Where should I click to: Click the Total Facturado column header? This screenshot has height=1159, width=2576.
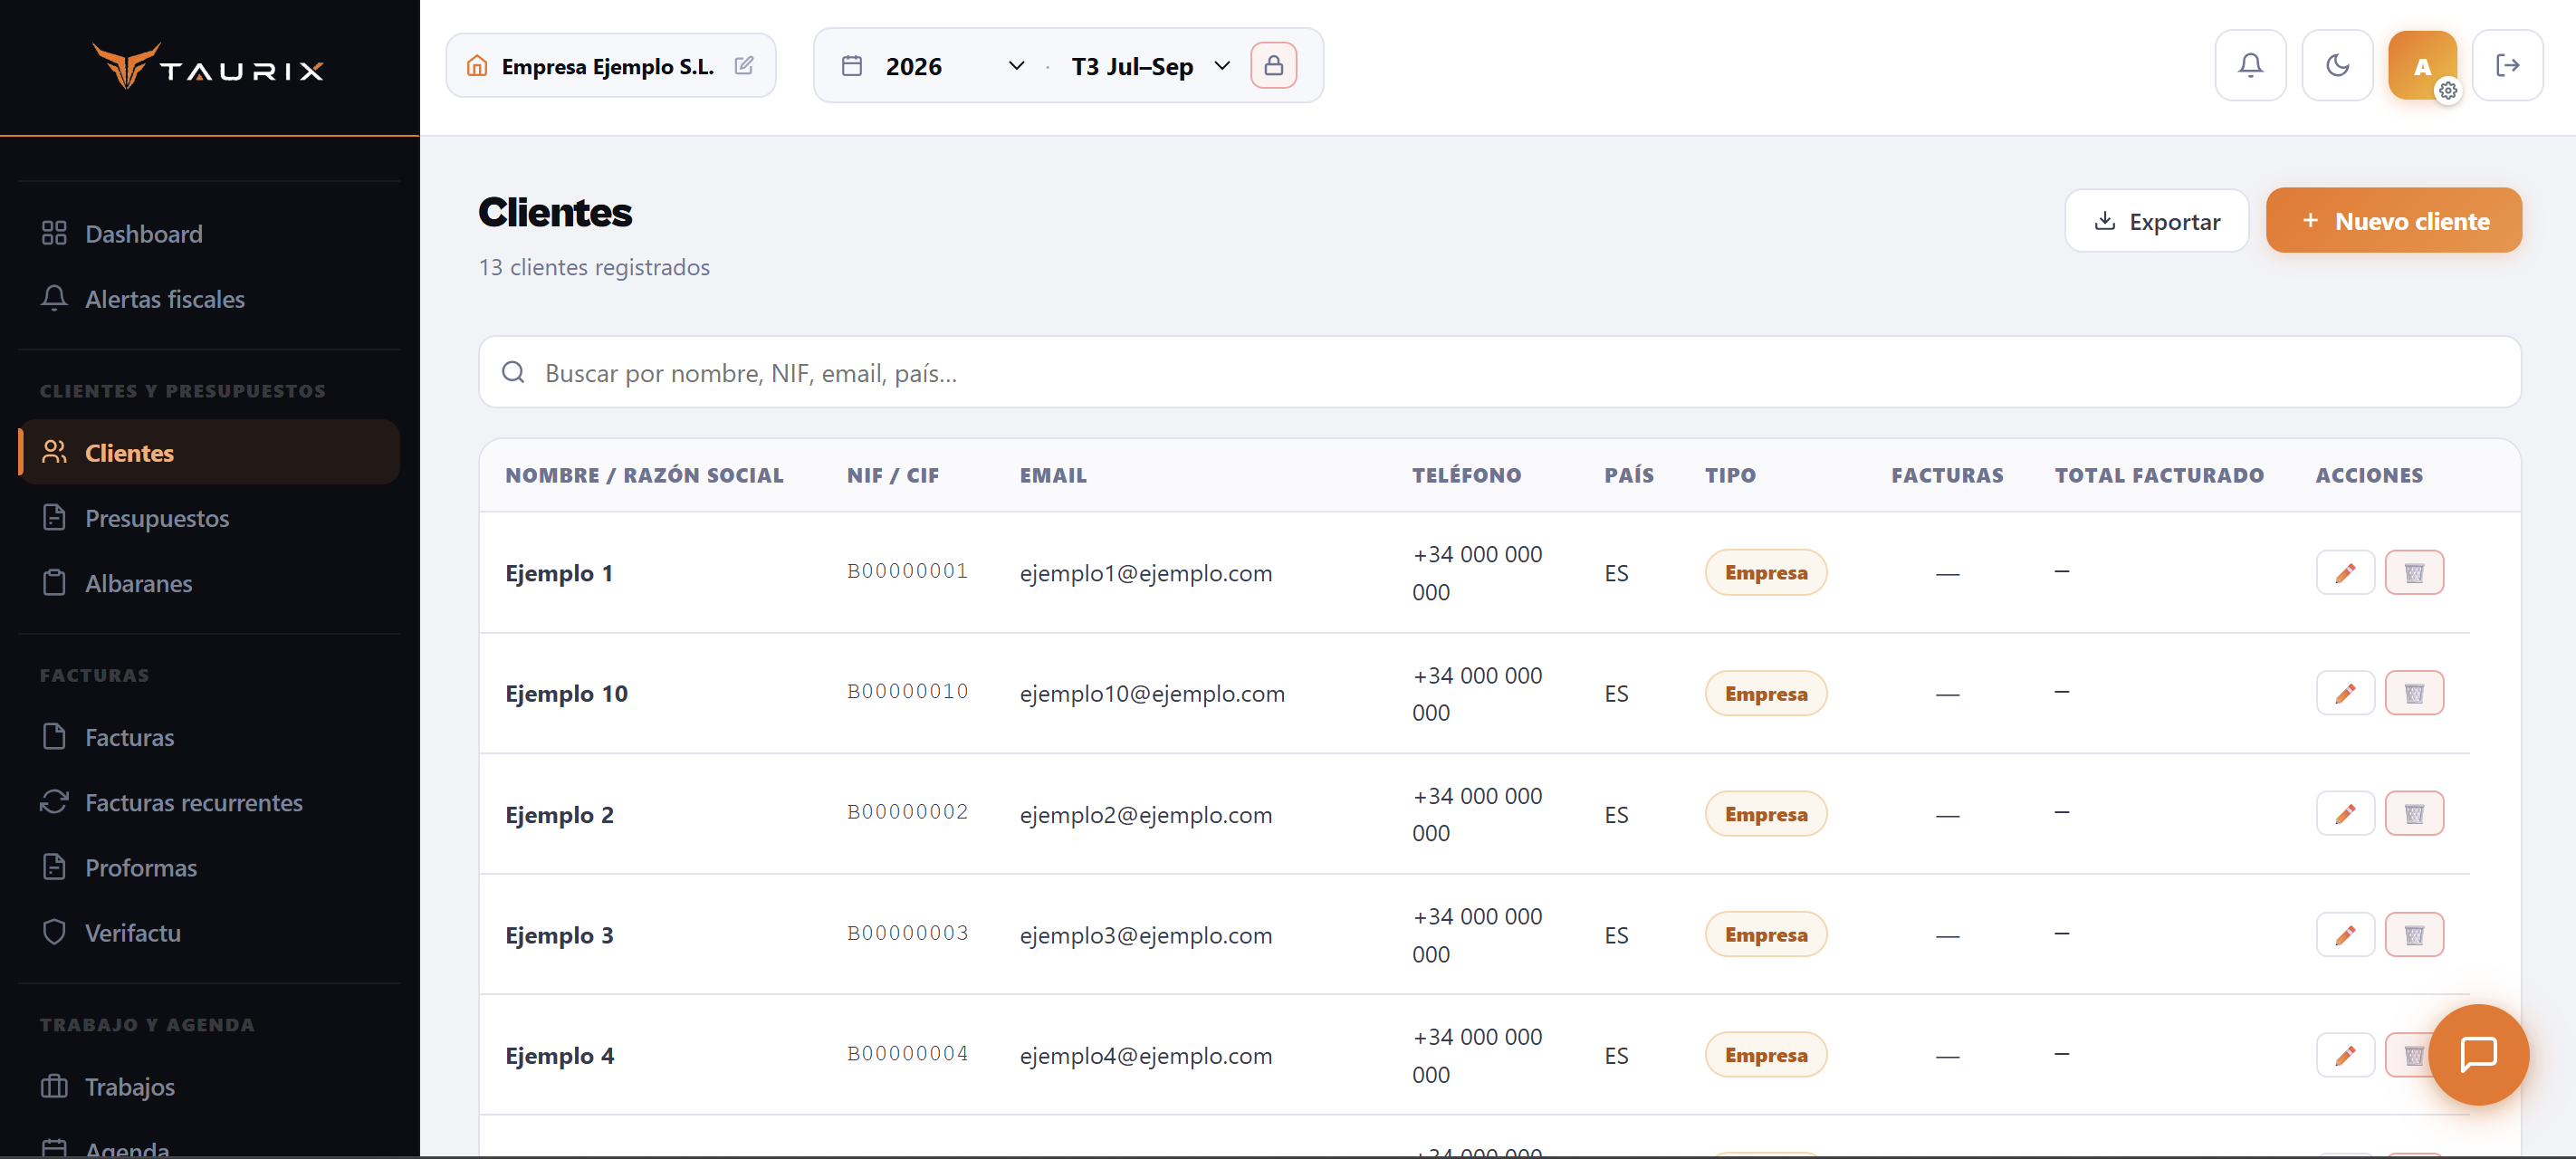tap(2159, 476)
